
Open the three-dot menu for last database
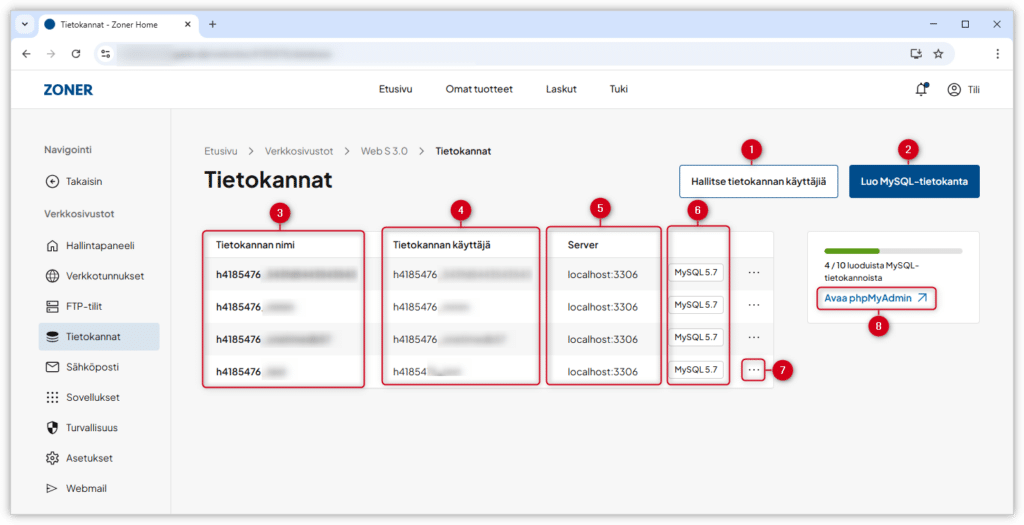[x=754, y=370]
